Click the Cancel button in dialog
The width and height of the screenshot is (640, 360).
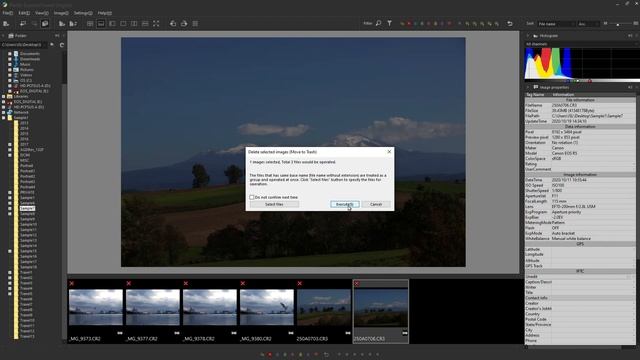pos(376,204)
